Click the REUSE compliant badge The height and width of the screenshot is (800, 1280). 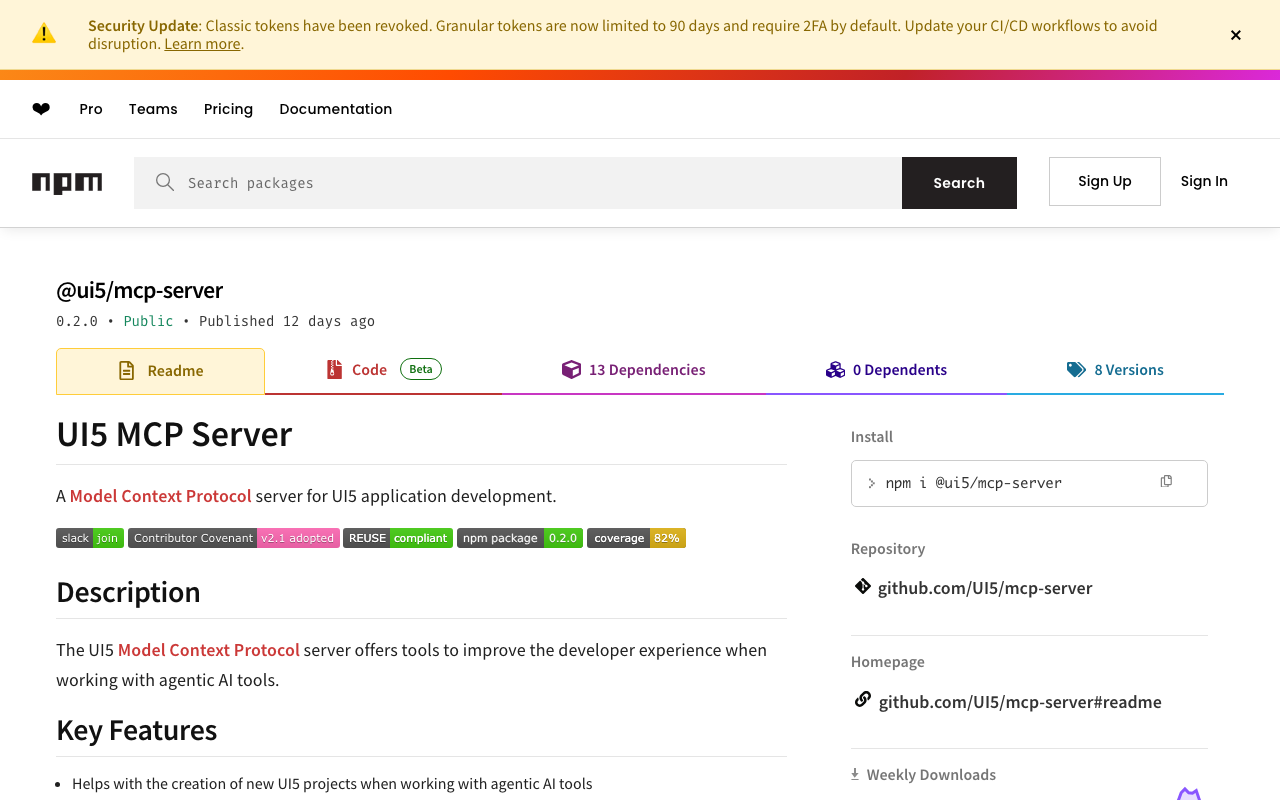[x=398, y=538]
